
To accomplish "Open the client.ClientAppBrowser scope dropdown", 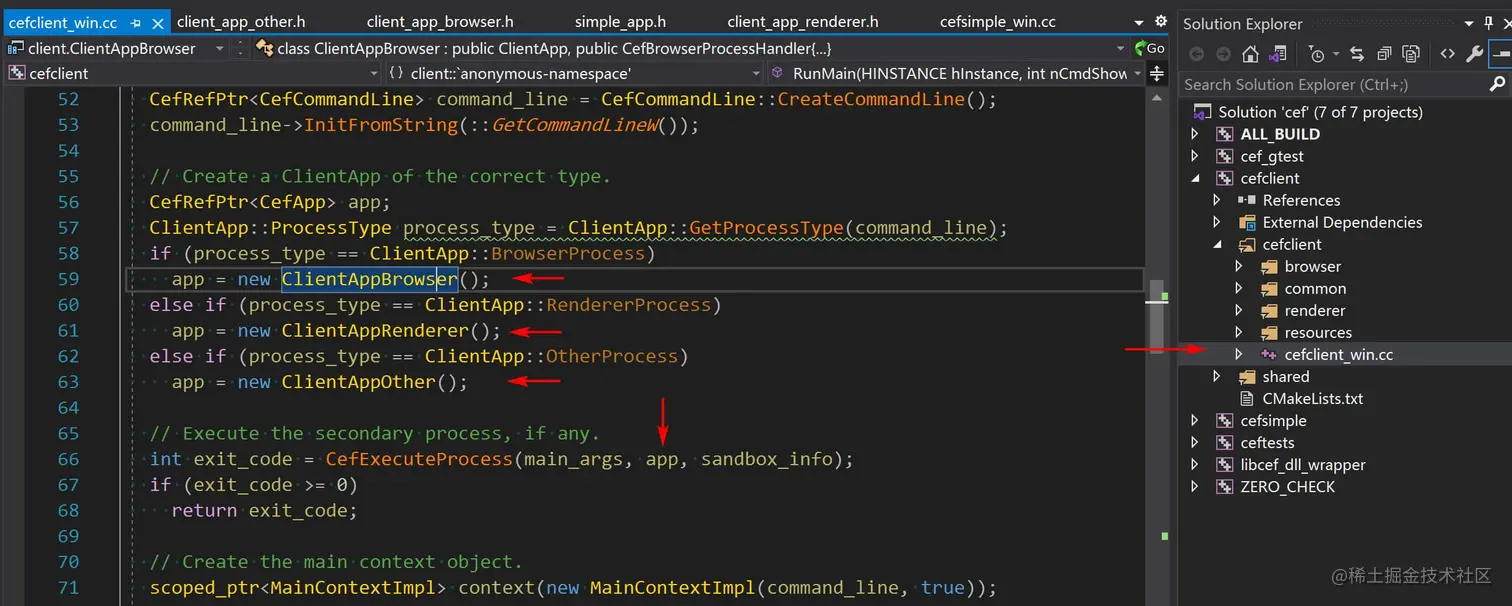I will coord(219,47).
